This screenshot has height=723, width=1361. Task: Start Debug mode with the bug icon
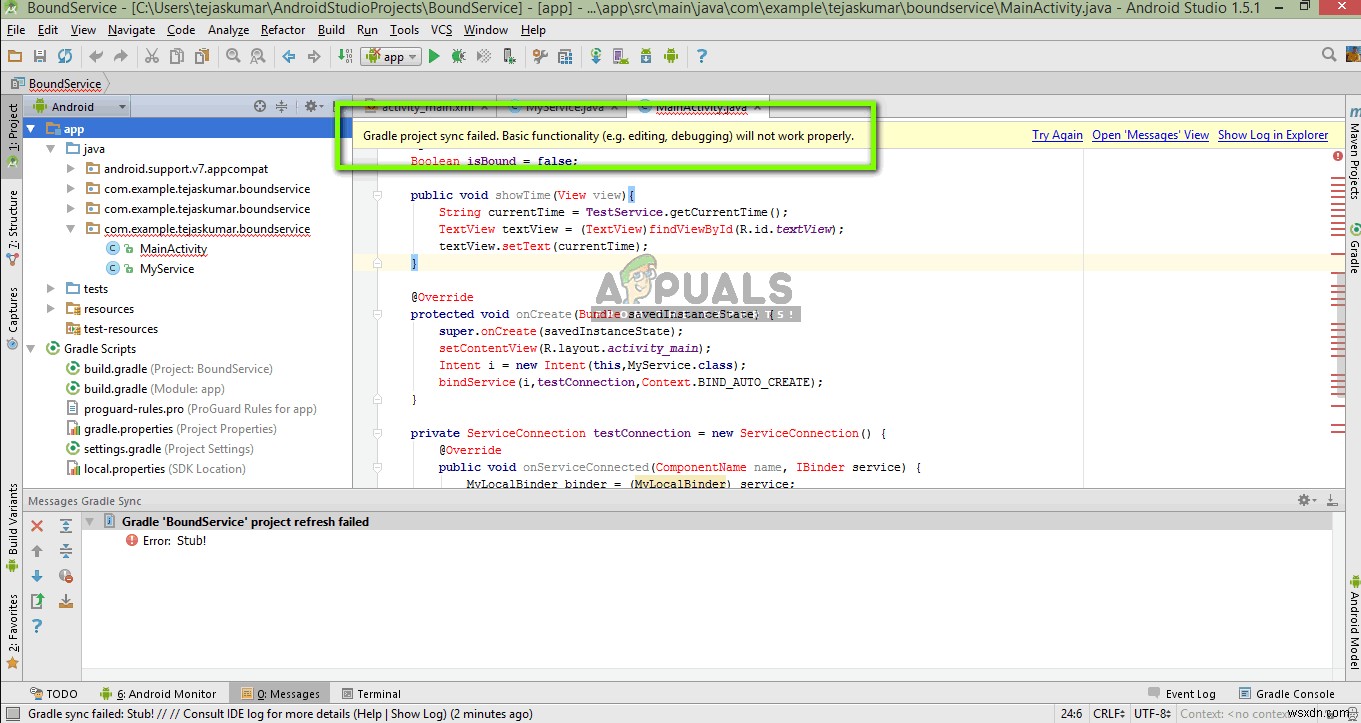pos(459,56)
